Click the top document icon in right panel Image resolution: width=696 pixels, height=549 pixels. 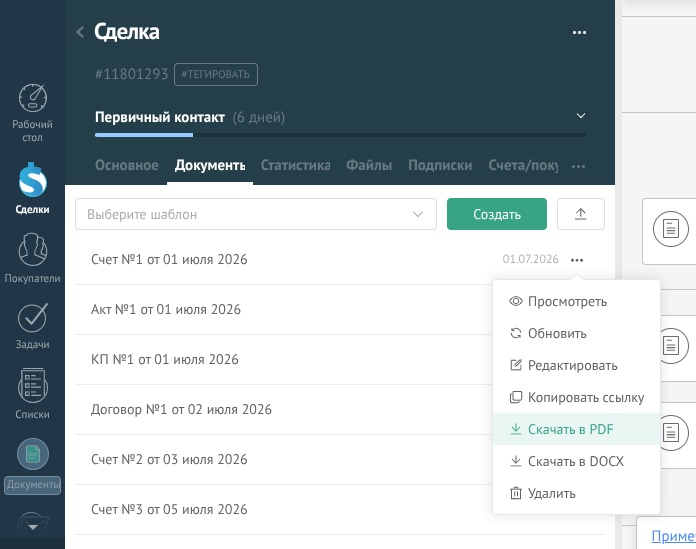[670, 229]
